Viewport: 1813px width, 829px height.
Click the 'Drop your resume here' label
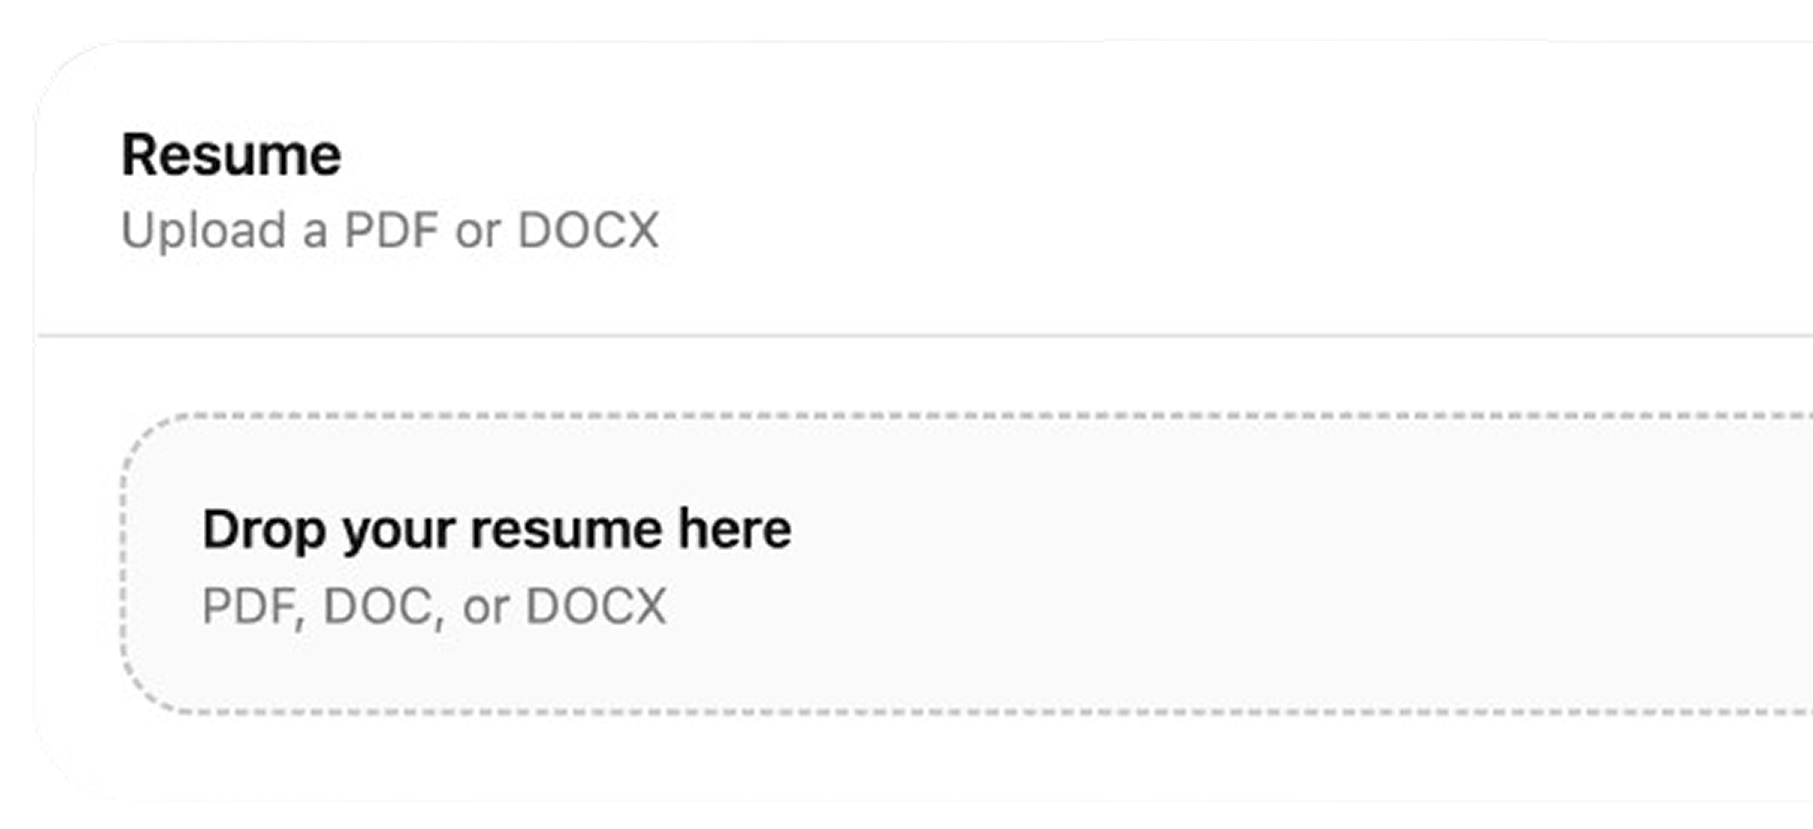tap(496, 530)
